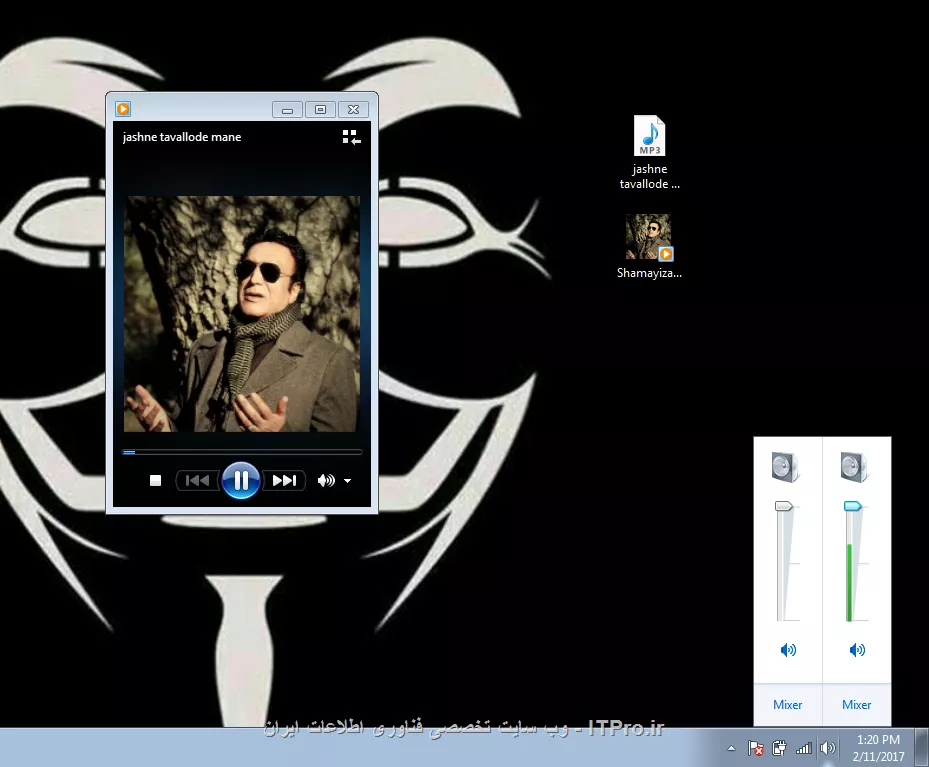The width and height of the screenshot is (929, 767).
Task: Open Action Center flag icon
Action: click(x=755, y=749)
